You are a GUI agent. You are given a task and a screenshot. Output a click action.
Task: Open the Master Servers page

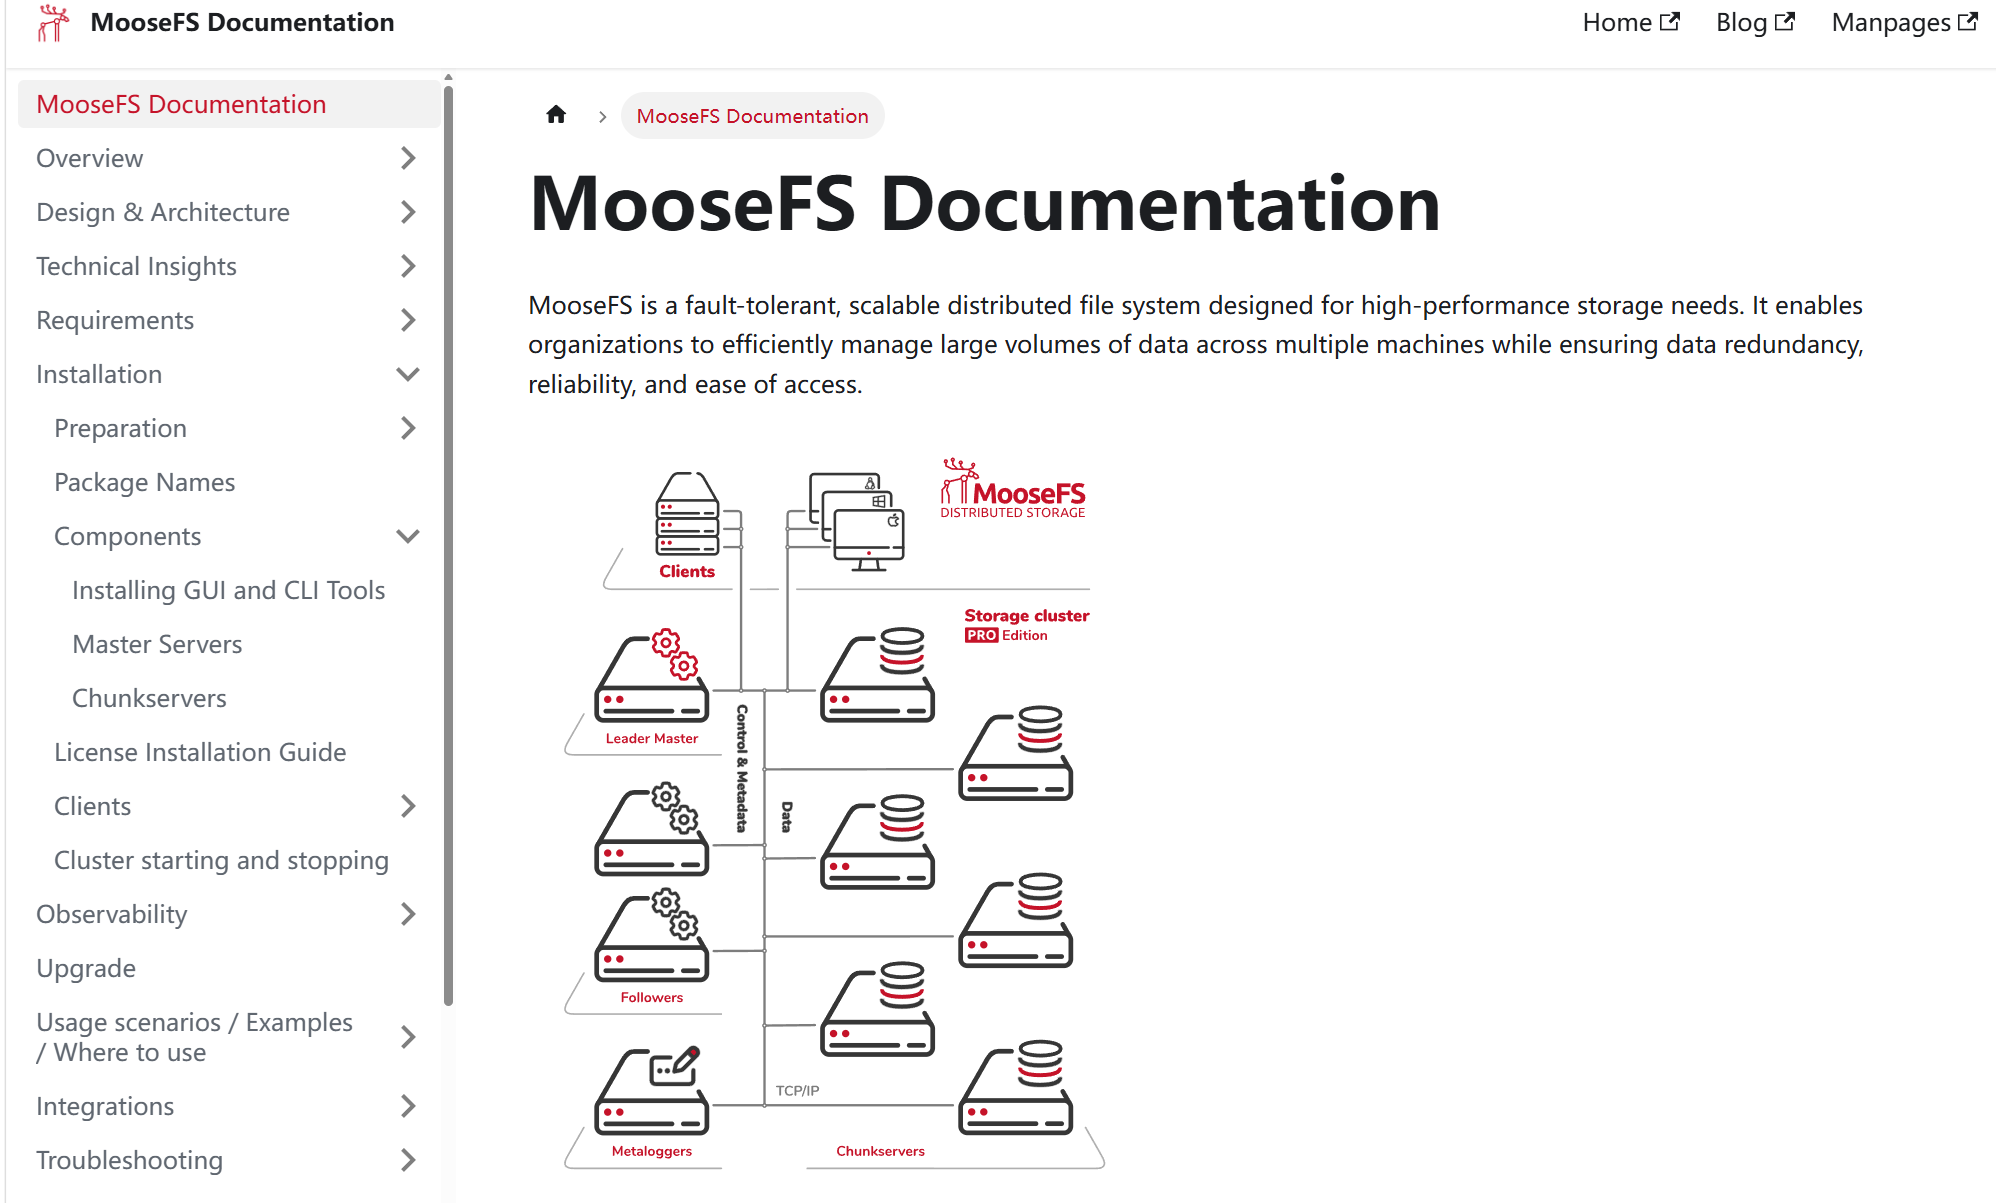(157, 644)
